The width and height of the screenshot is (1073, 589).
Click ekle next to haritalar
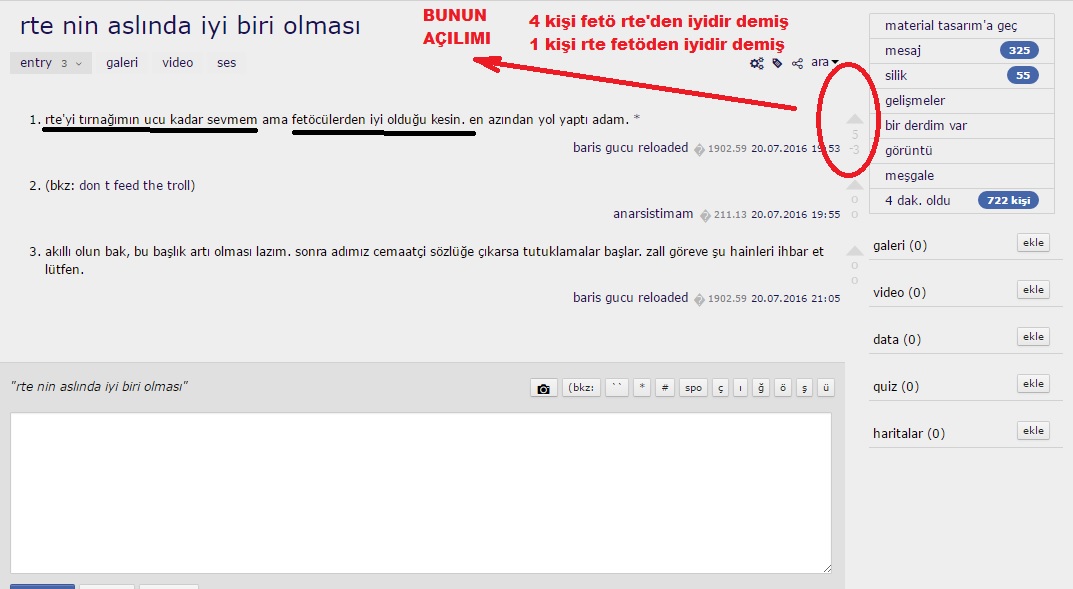[x=1033, y=431]
